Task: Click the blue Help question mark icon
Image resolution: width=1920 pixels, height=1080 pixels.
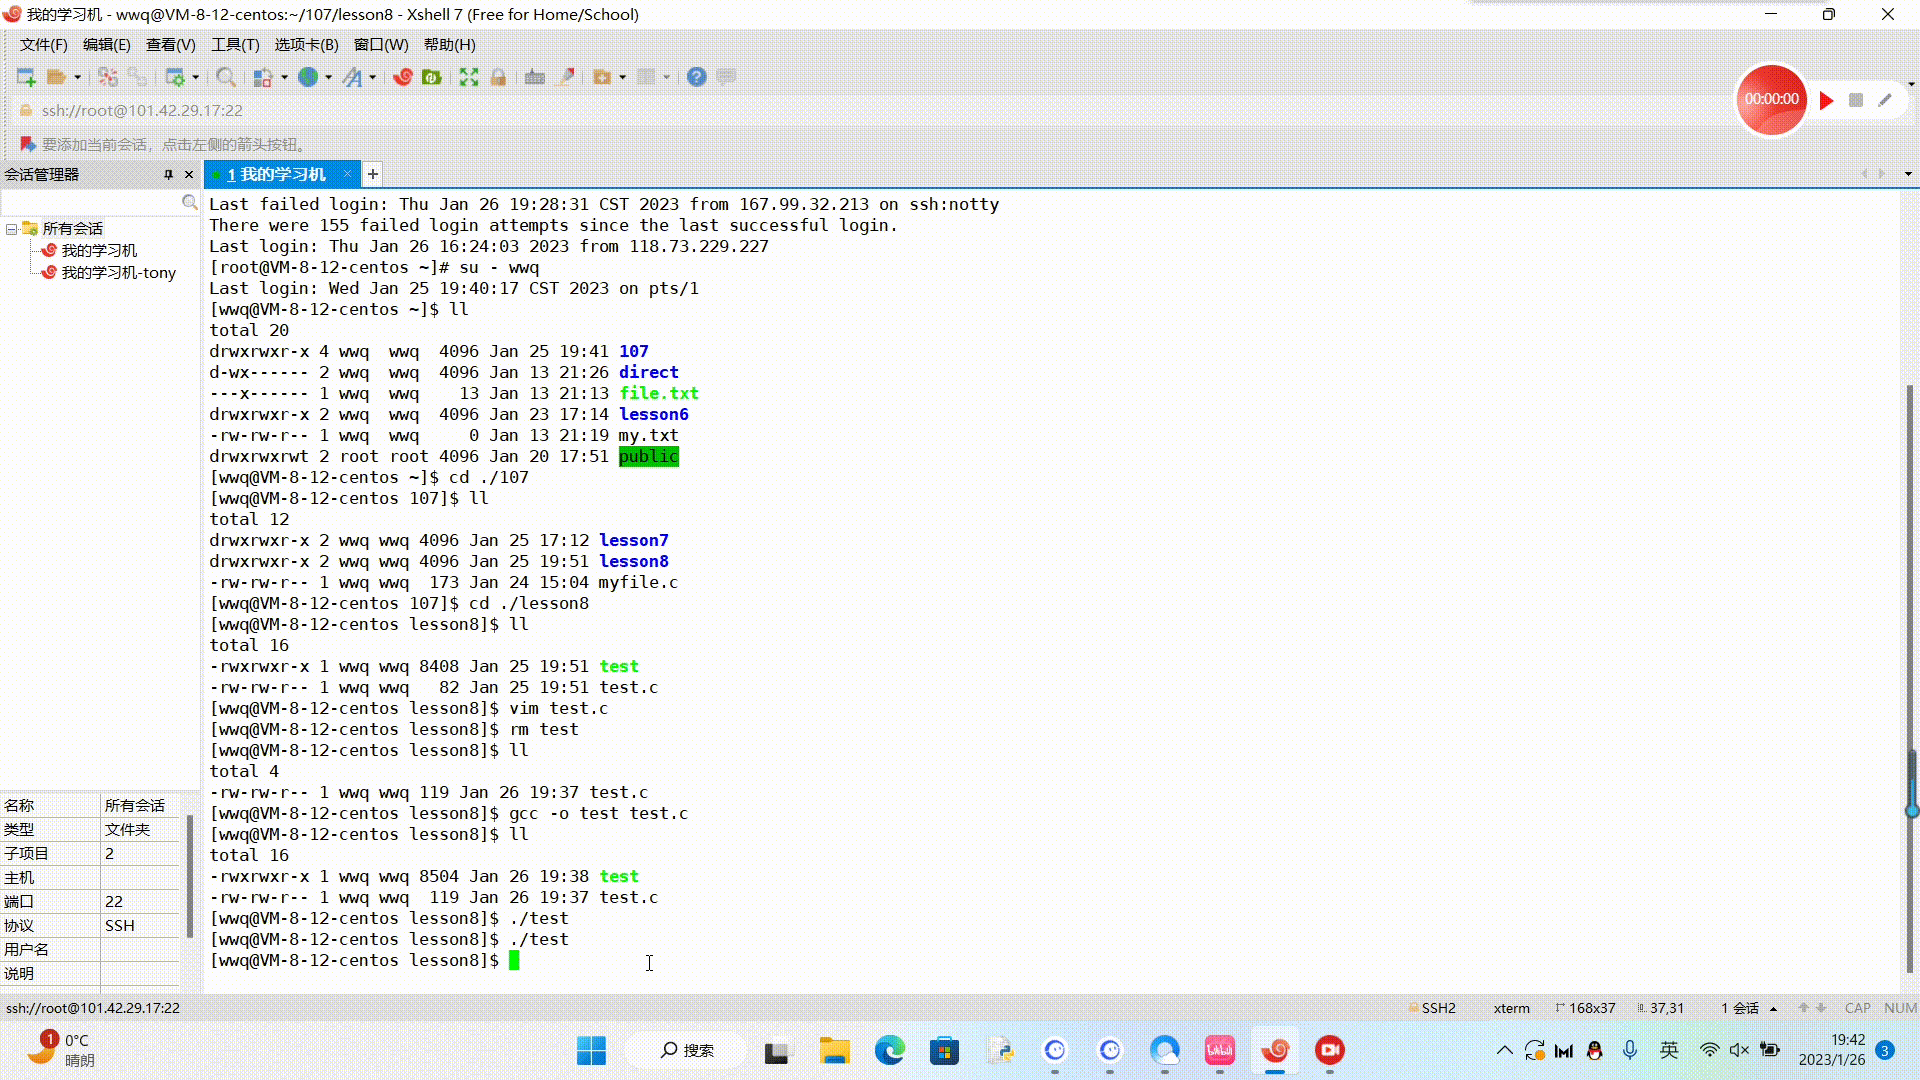Action: pyautogui.click(x=696, y=77)
